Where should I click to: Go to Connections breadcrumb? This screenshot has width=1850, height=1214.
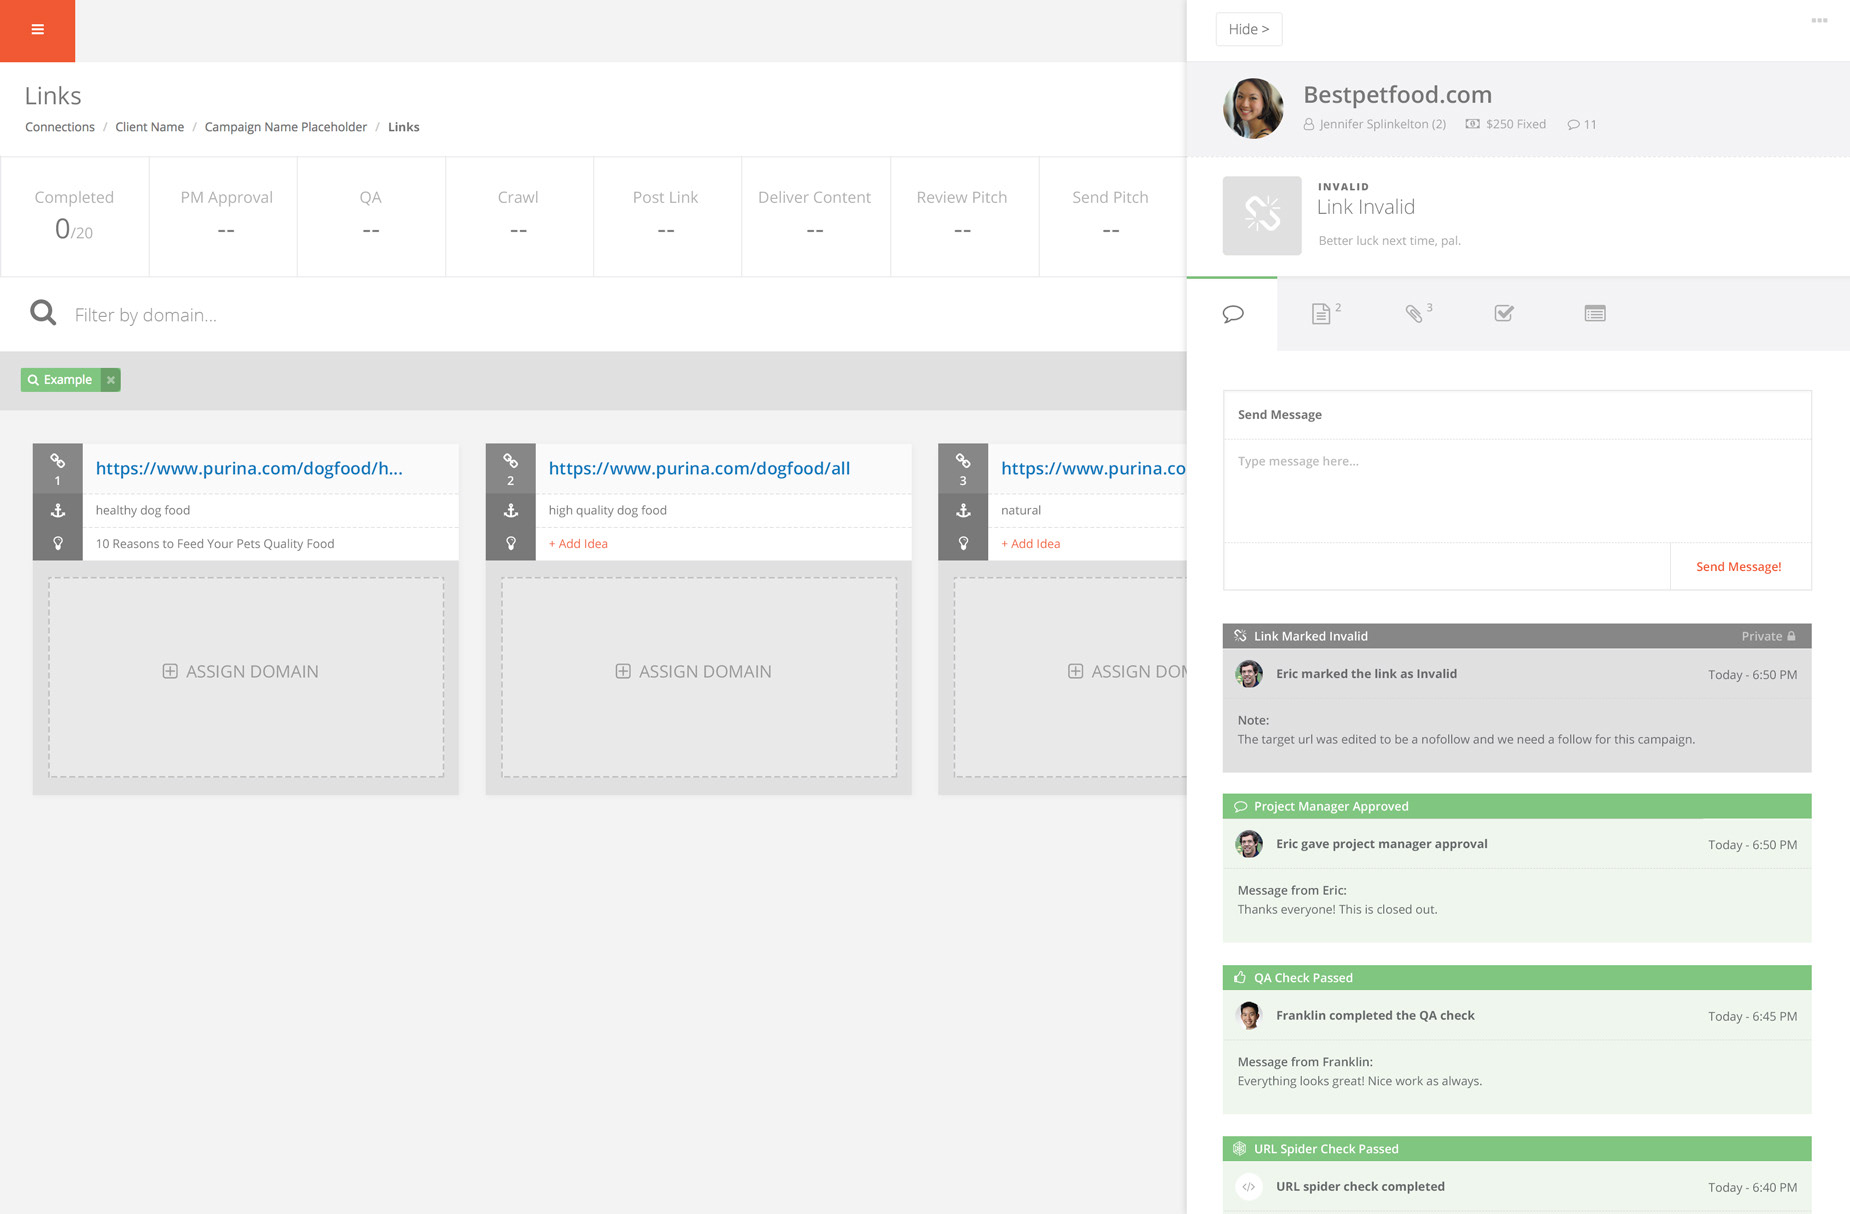coord(60,127)
